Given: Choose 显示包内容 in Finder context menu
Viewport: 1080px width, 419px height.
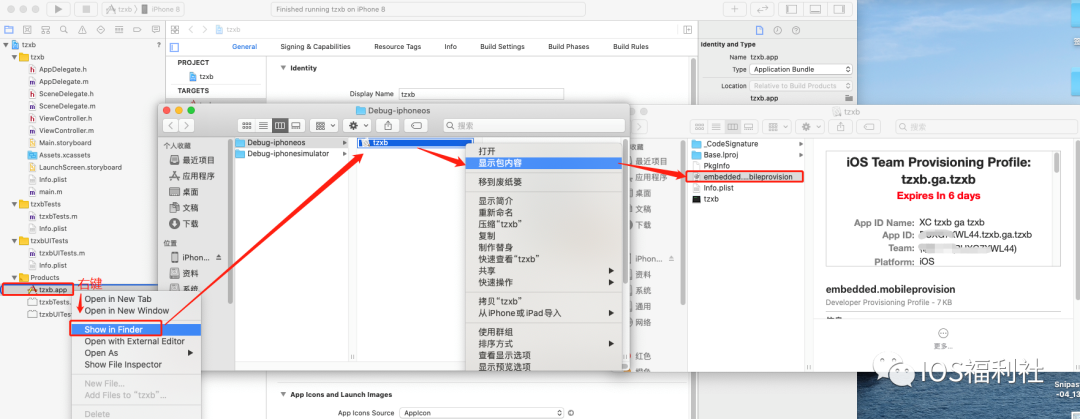Looking at the screenshot, I should 543,163.
